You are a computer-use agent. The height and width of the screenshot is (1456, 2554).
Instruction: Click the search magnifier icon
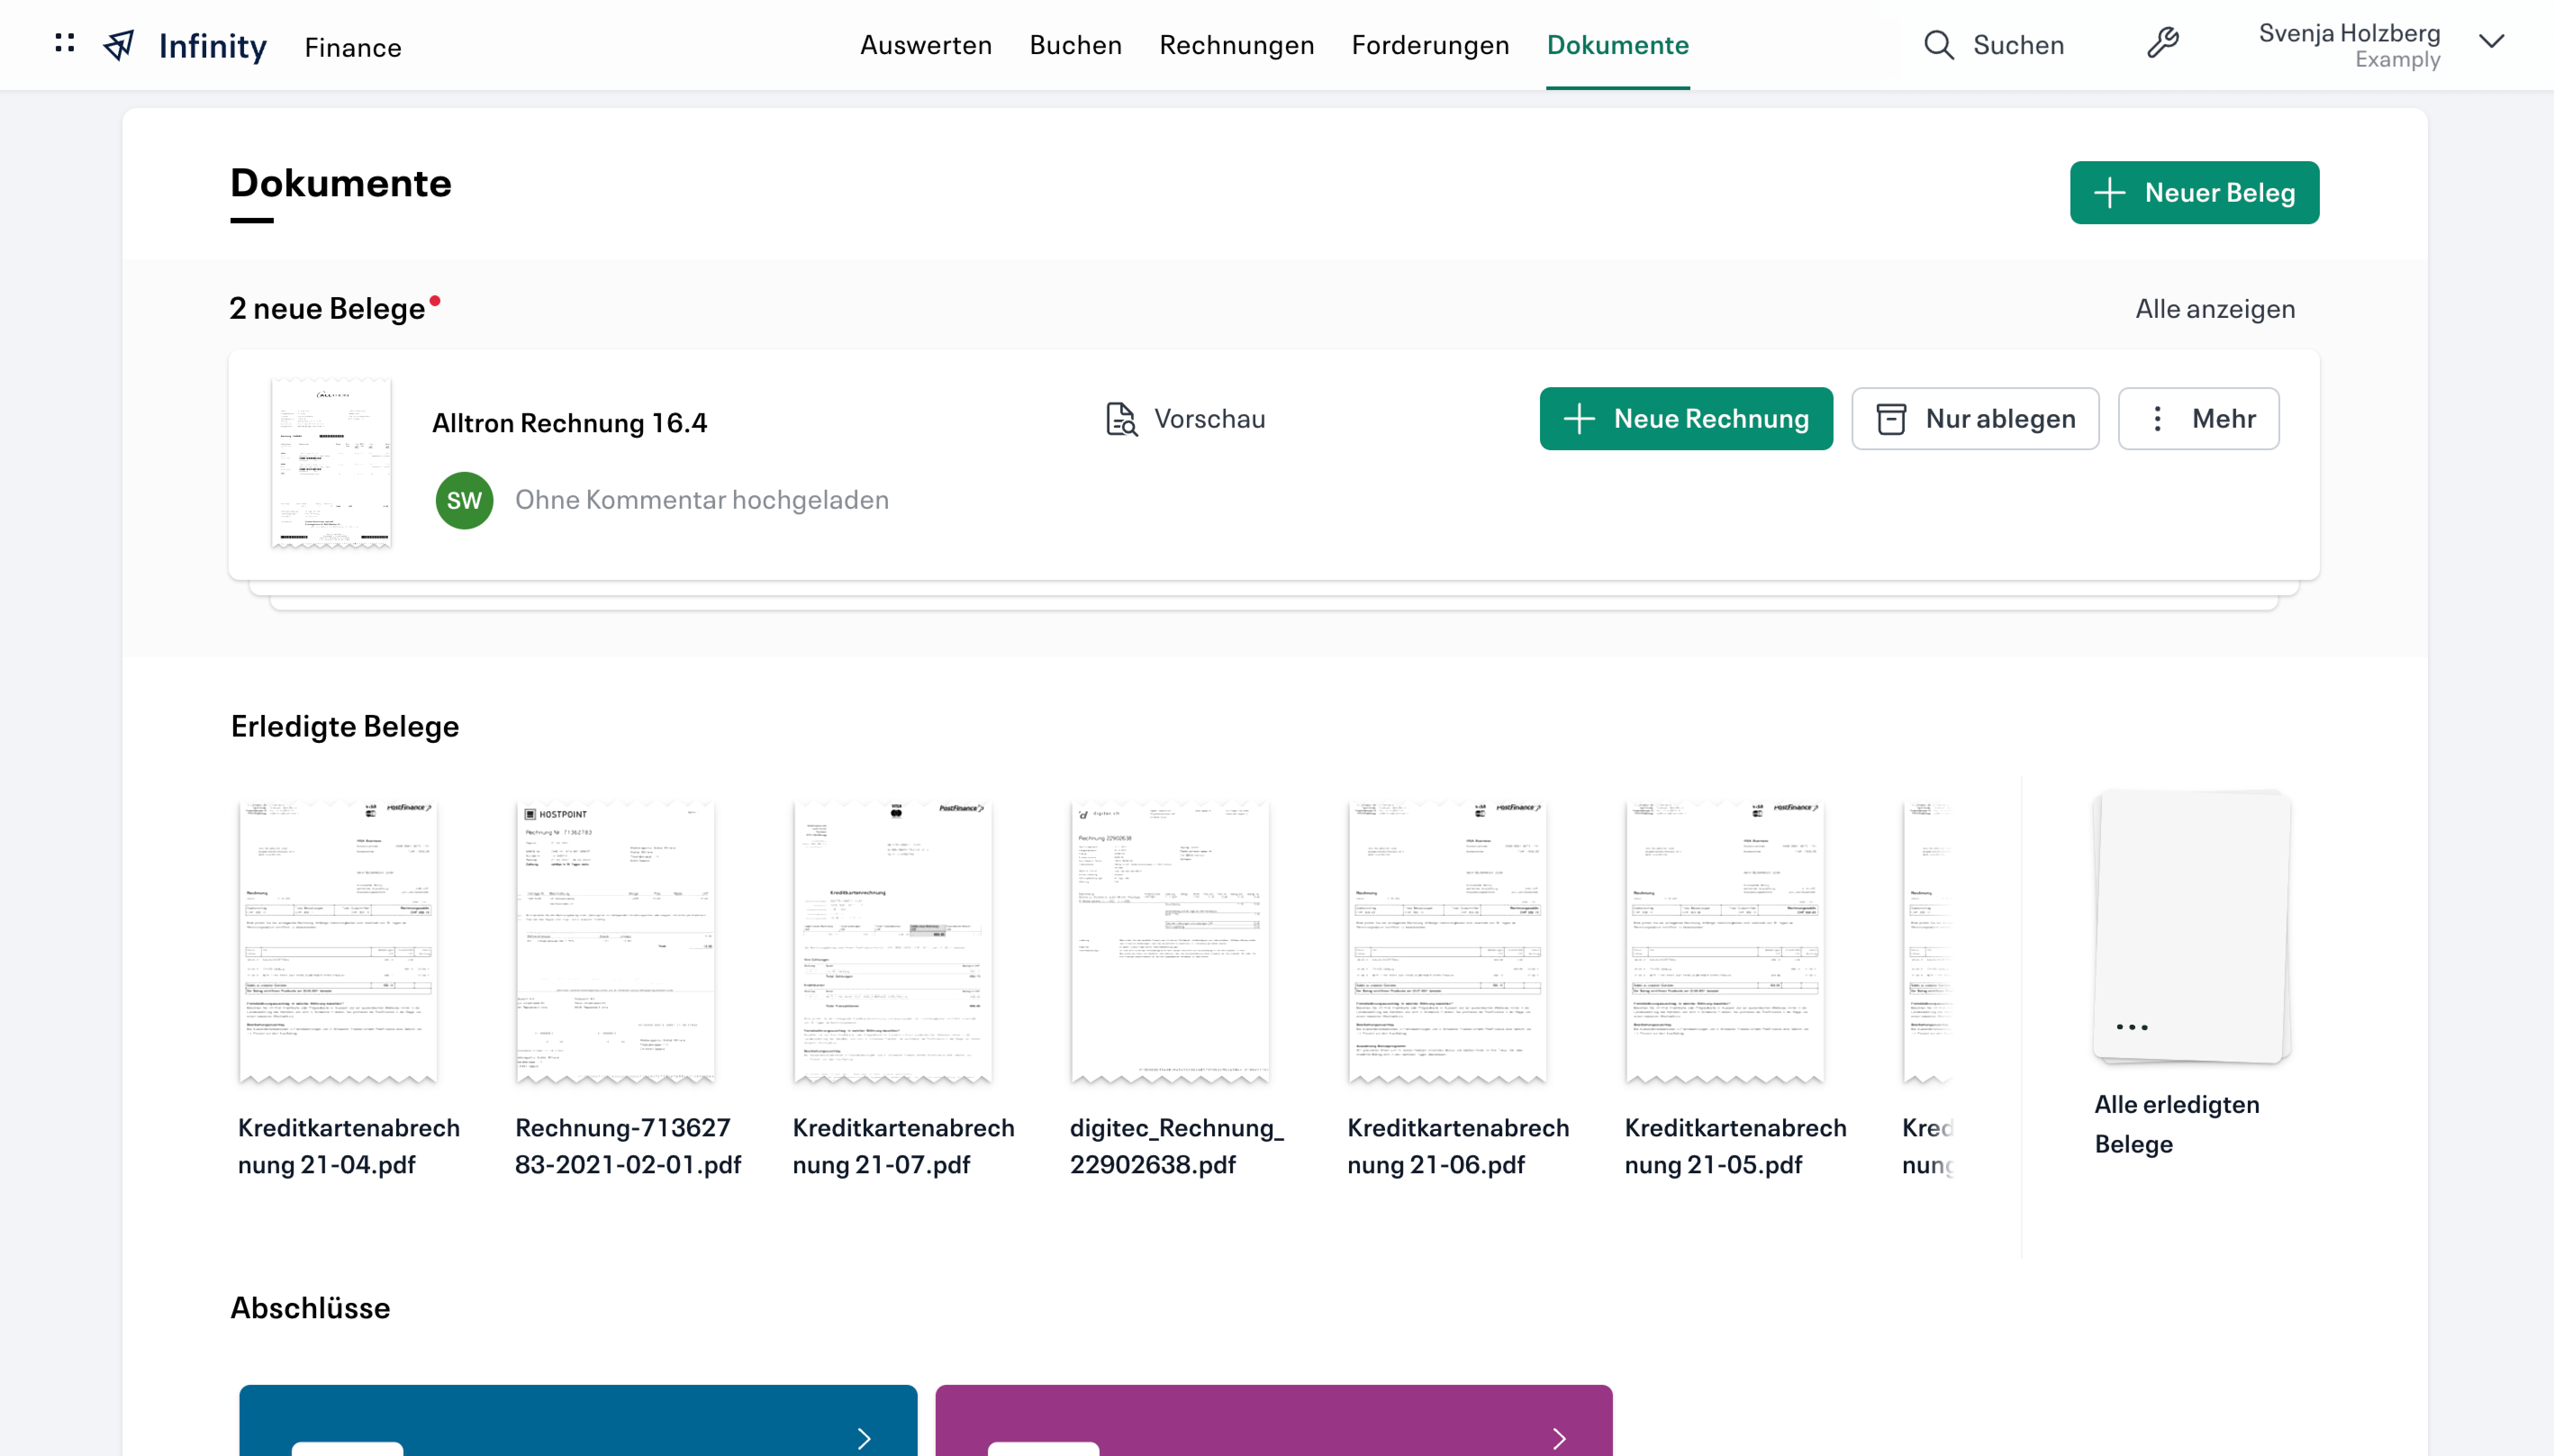1938,45
